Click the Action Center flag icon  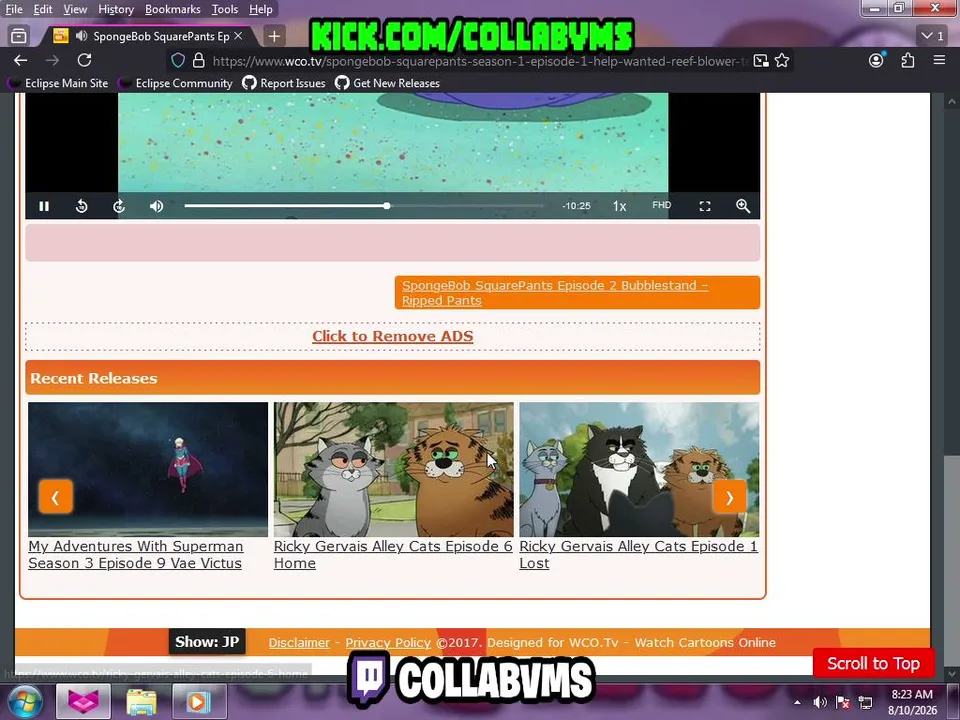pos(842,702)
